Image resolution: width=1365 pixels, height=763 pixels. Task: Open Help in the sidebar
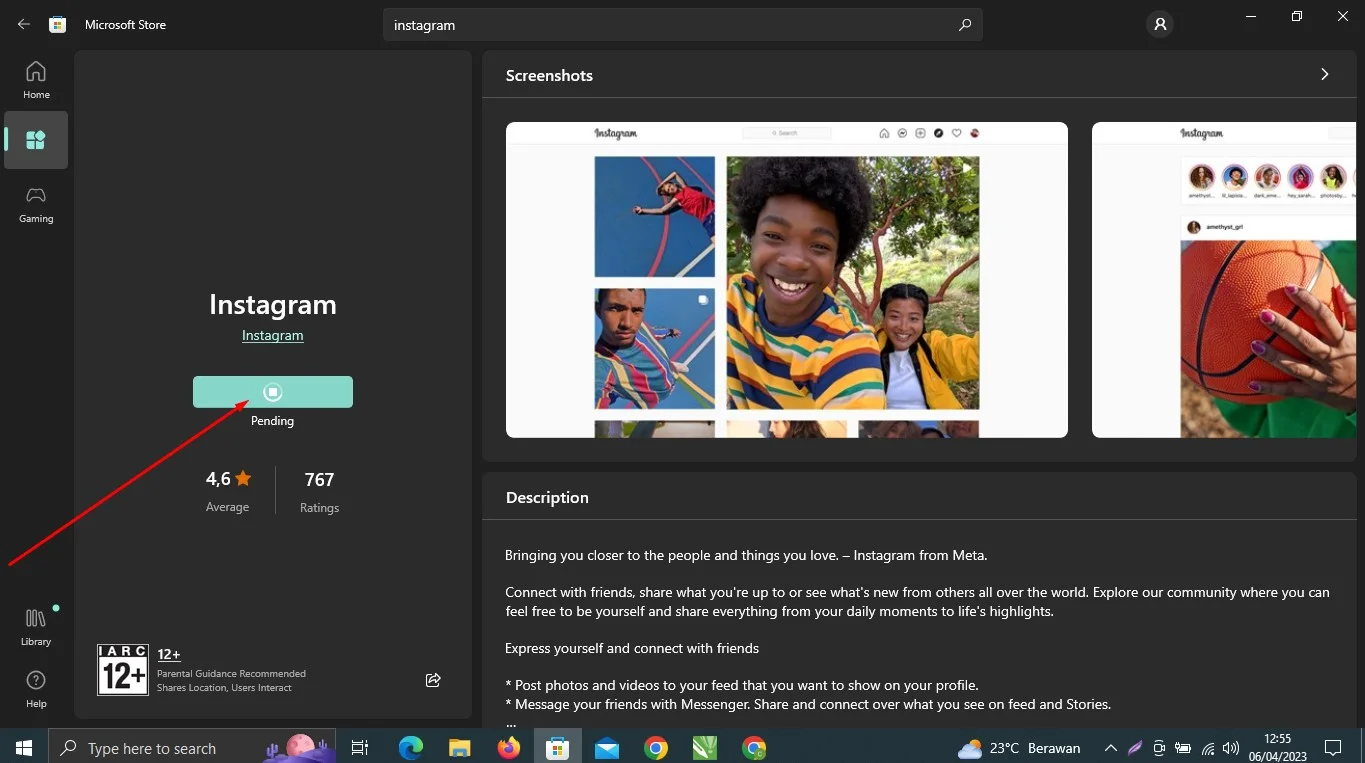[x=36, y=689]
